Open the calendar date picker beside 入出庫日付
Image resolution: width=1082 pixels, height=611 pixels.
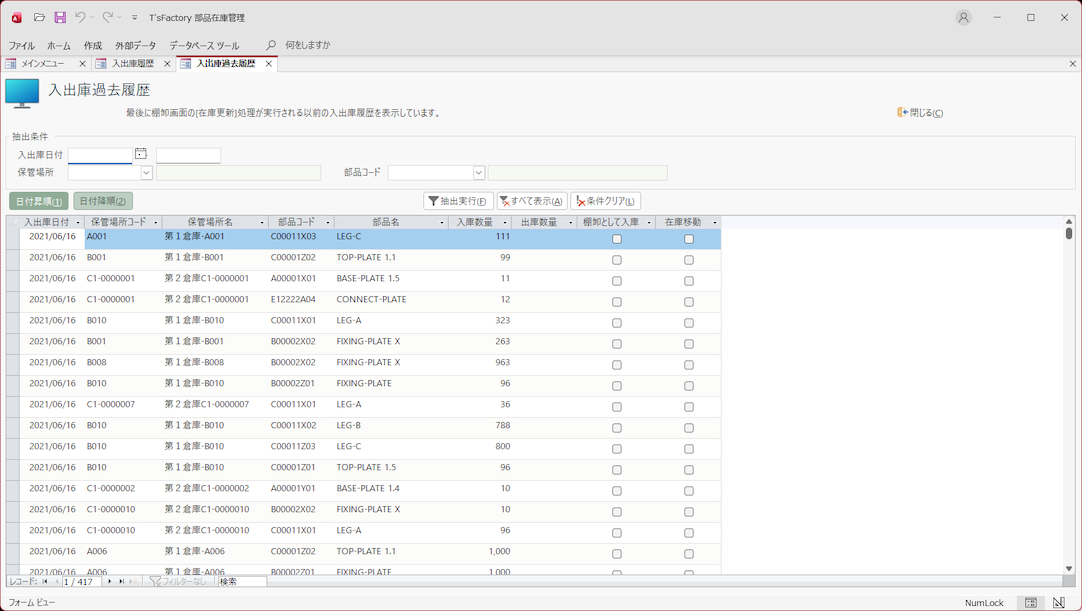click(141, 154)
